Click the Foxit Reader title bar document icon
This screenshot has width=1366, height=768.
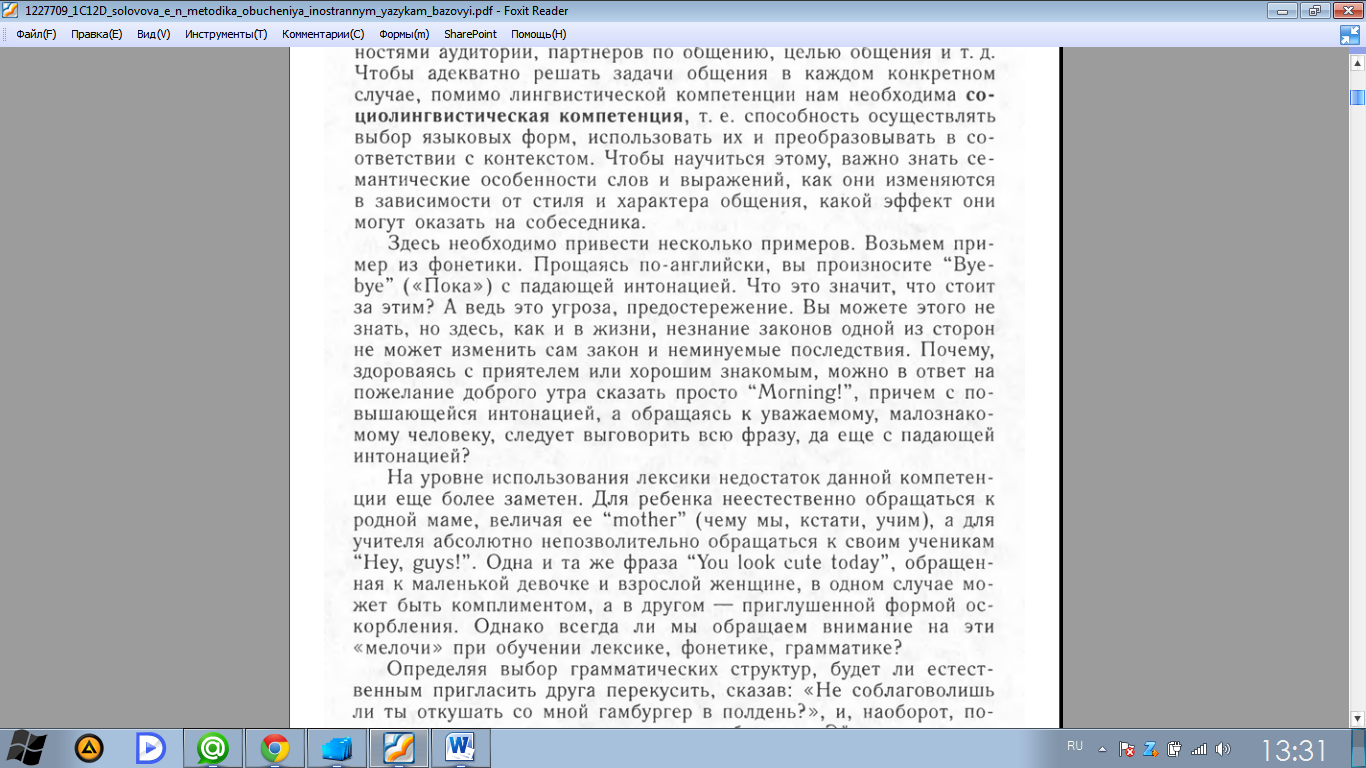pyautogui.click(x=11, y=10)
